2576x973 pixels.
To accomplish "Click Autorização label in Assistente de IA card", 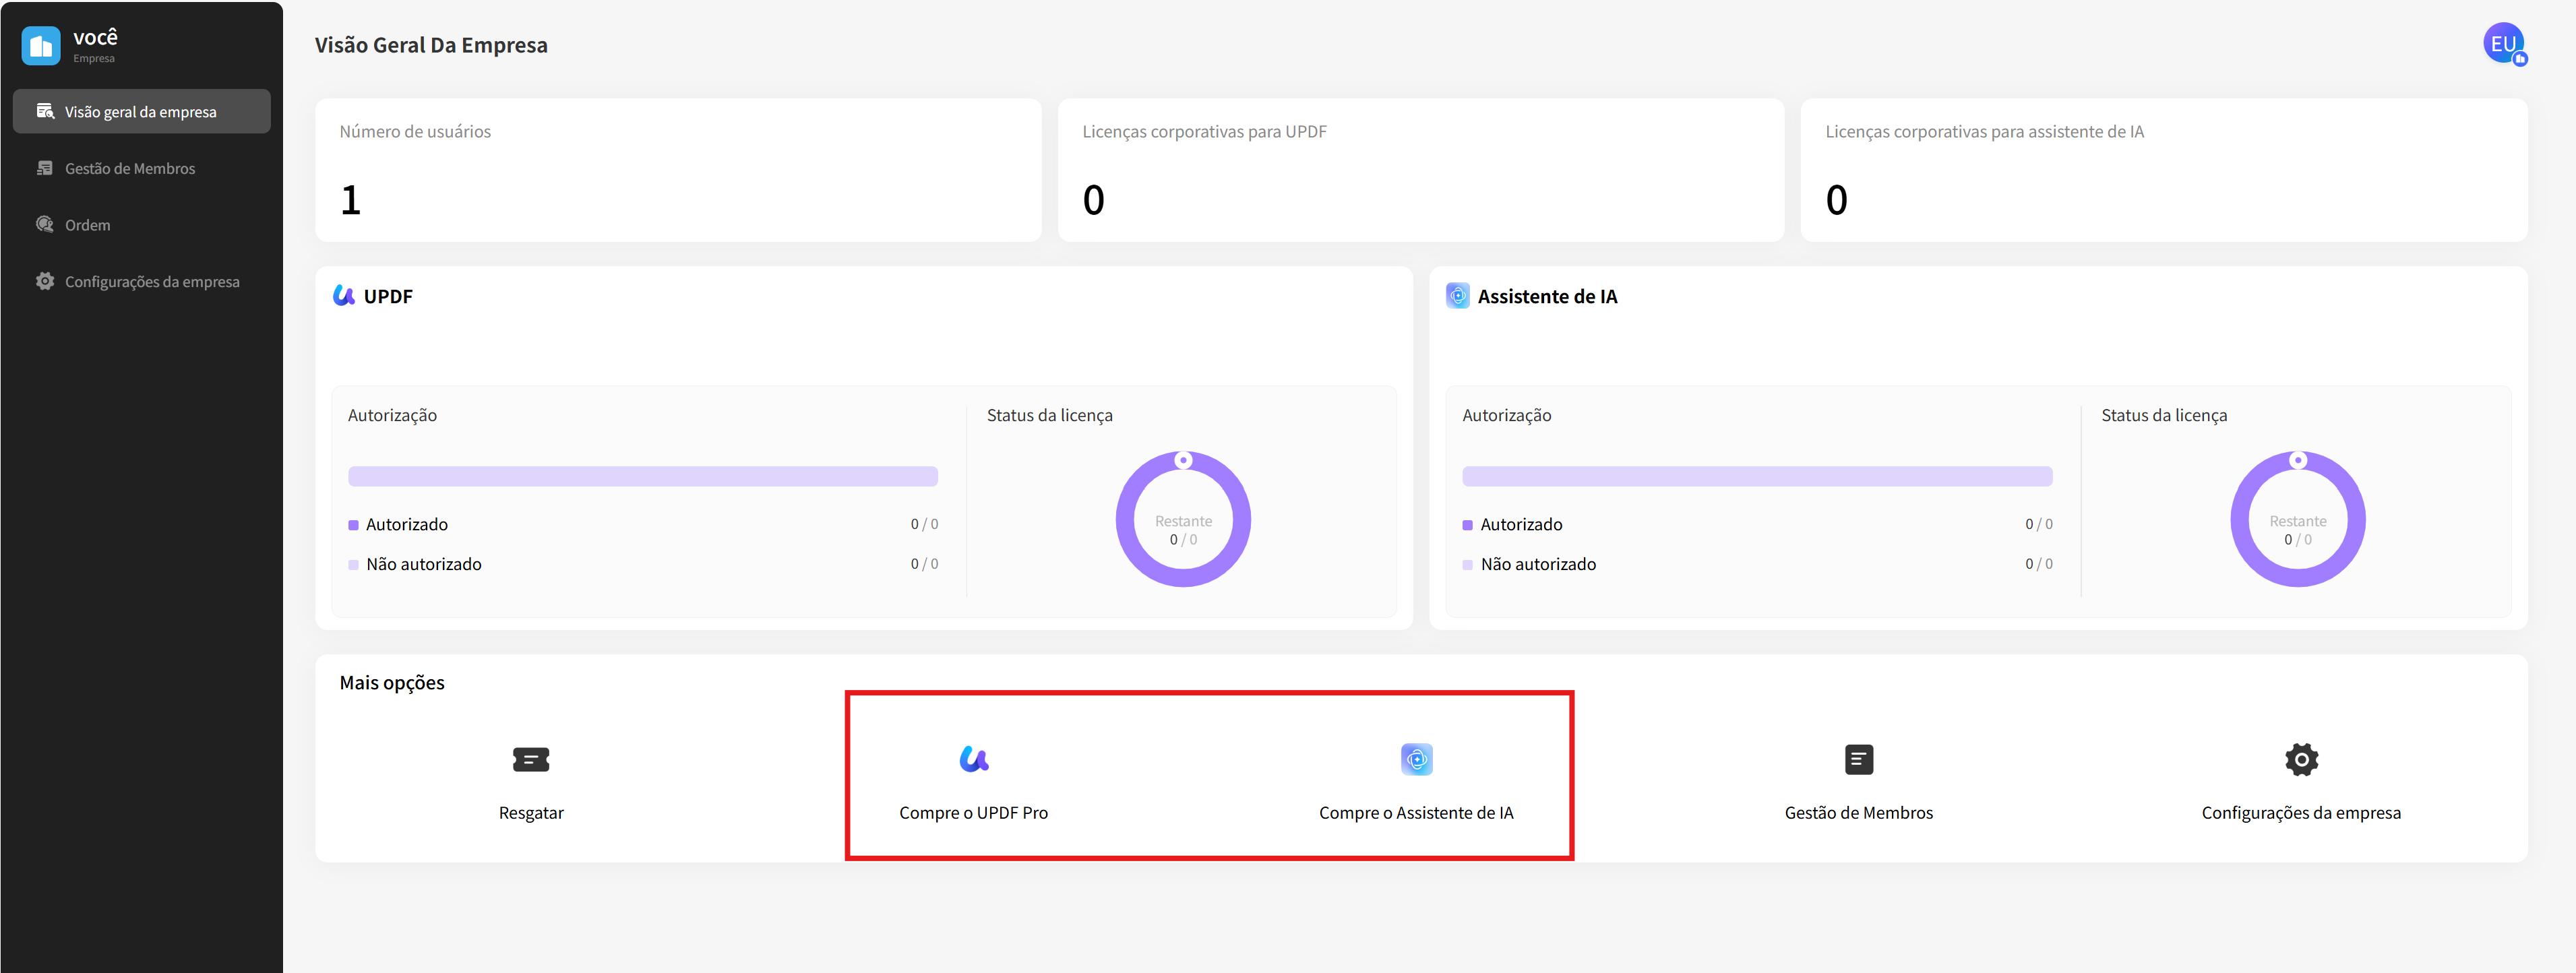I will [x=1506, y=415].
